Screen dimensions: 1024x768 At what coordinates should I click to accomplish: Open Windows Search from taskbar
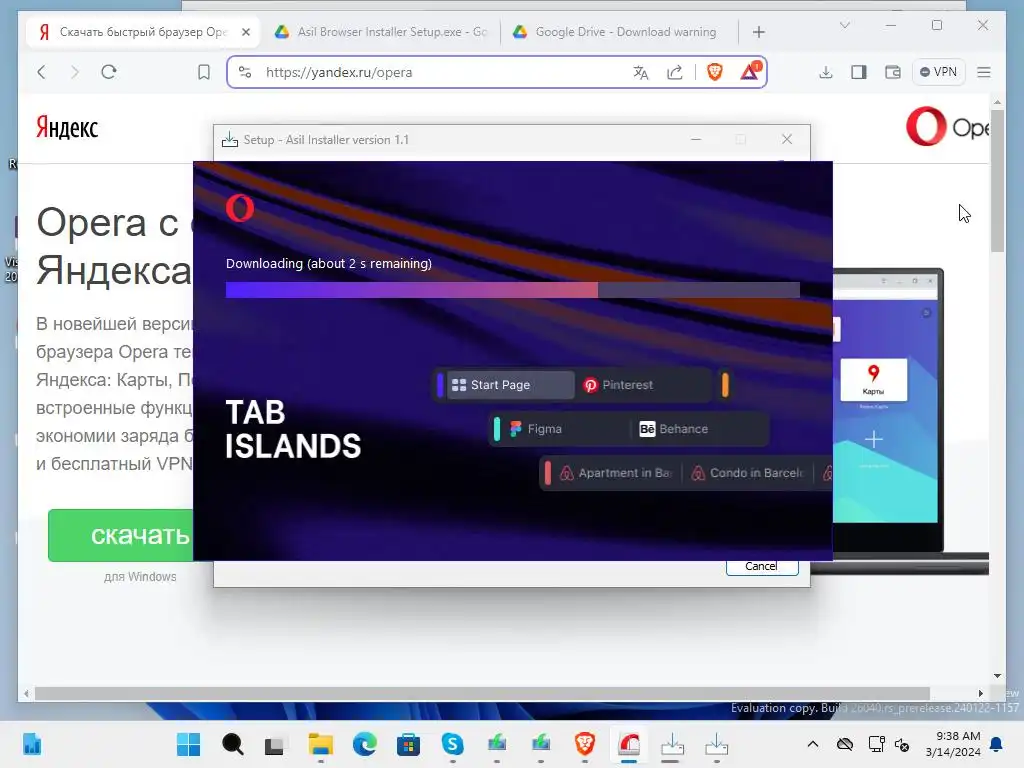pos(232,744)
